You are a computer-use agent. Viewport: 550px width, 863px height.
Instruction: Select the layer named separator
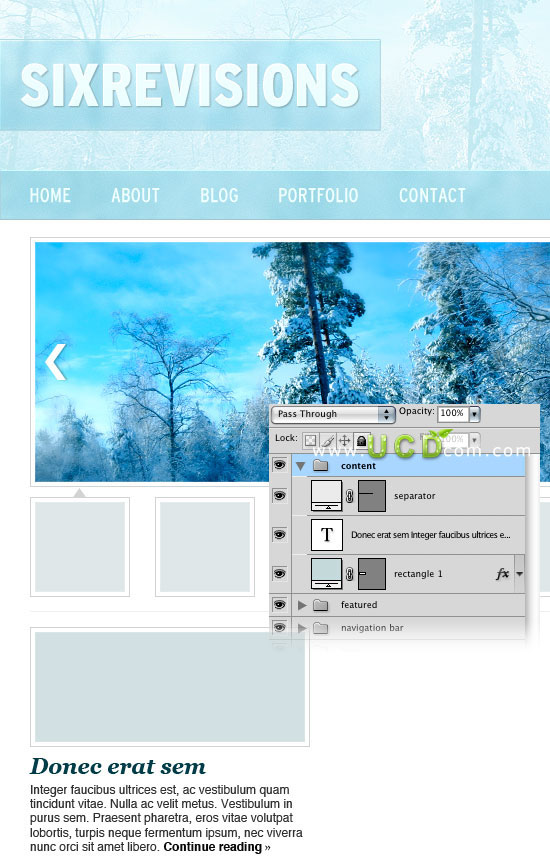click(x=415, y=496)
